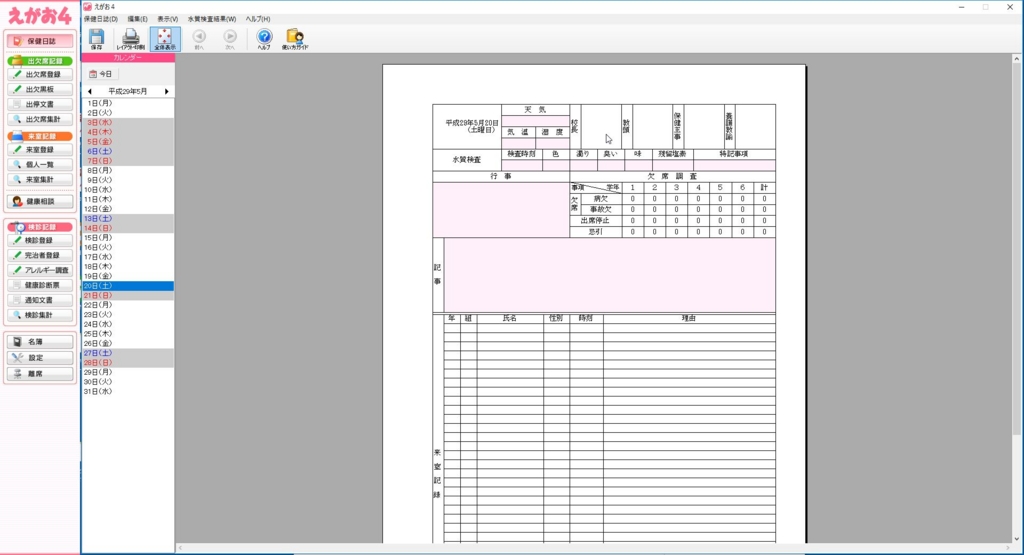Click the 保存 save icon in the toolbar
The width and height of the screenshot is (1024, 555).
pyautogui.click(x=97, y=39)
